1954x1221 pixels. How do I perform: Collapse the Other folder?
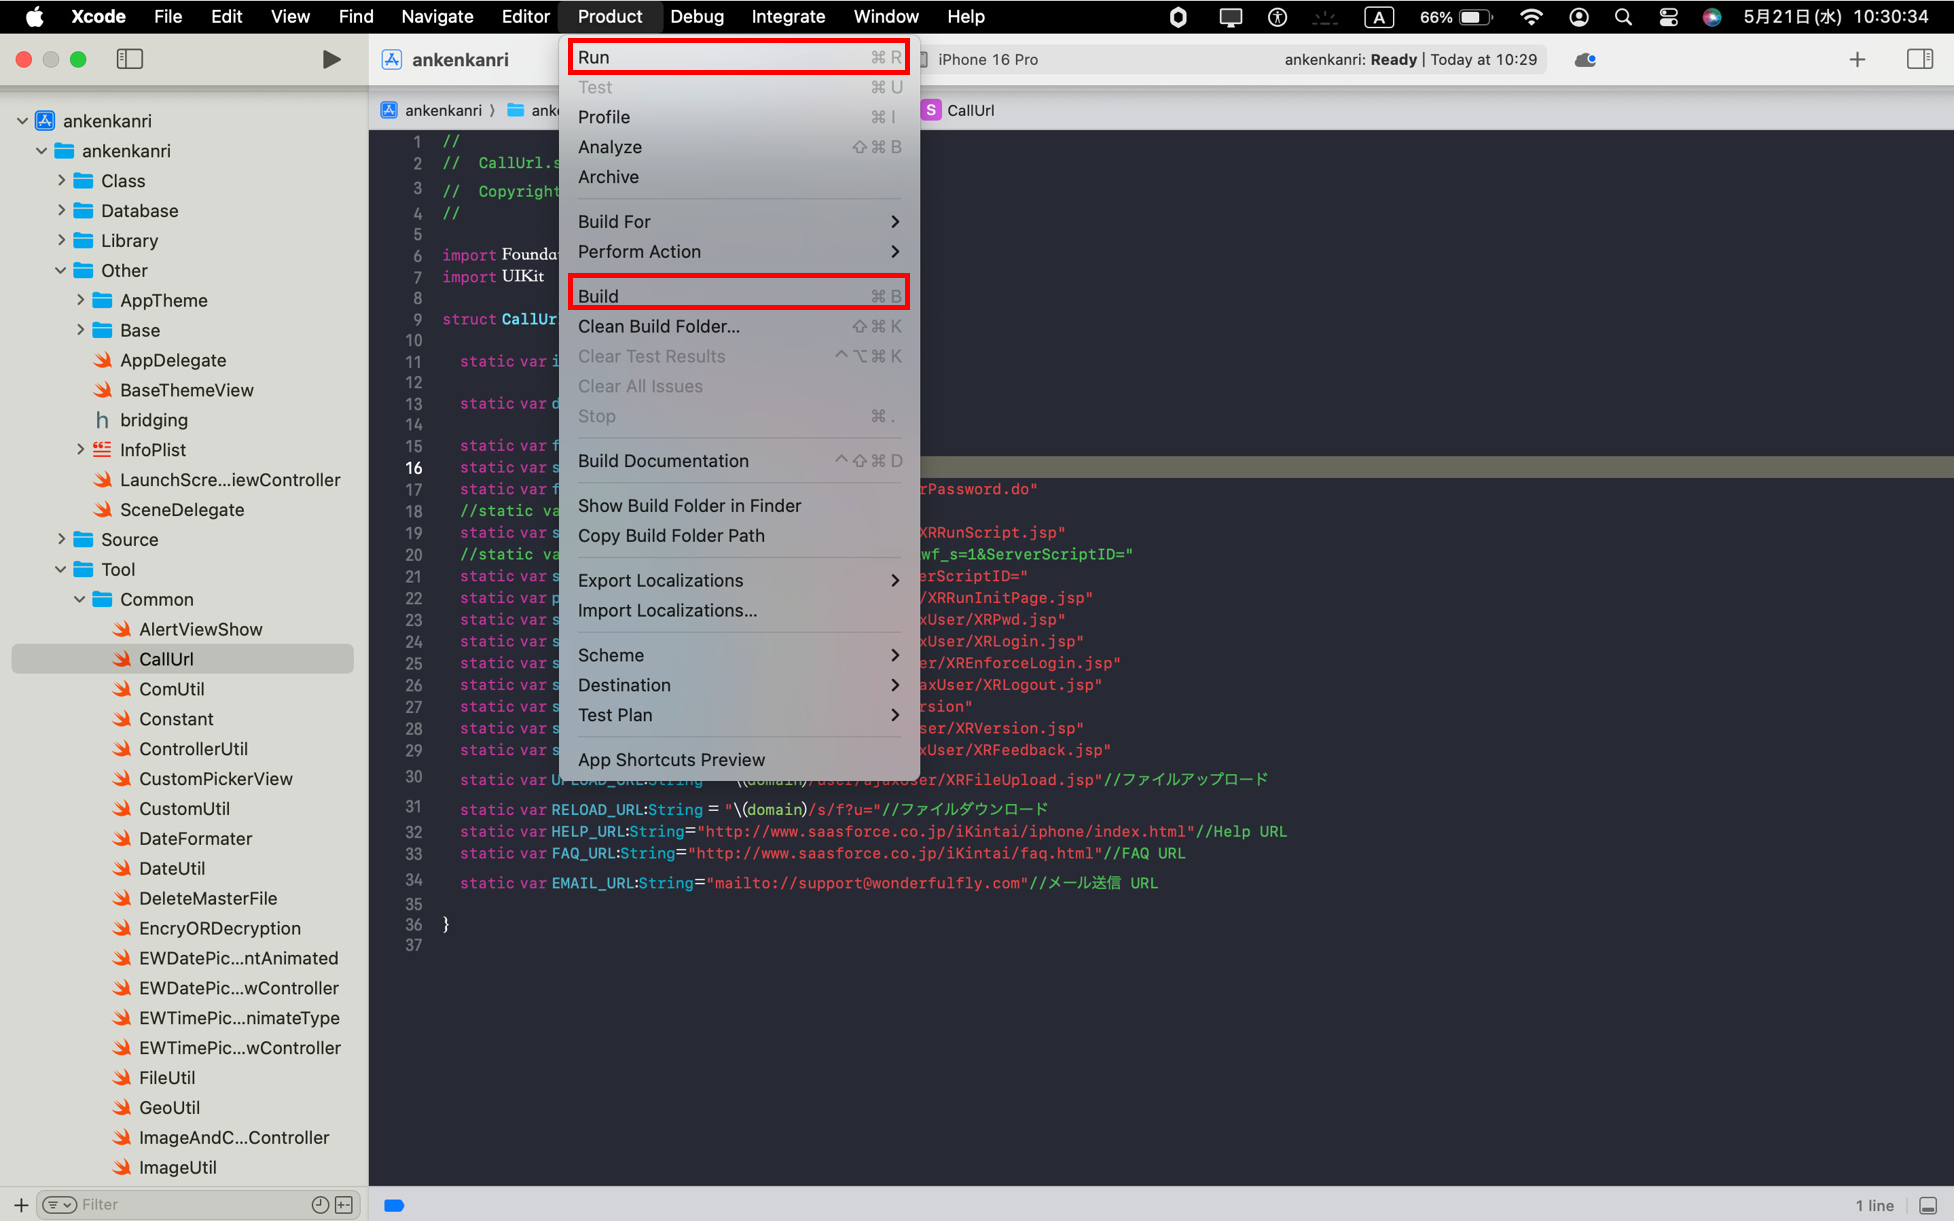click(x=61, y=271)
